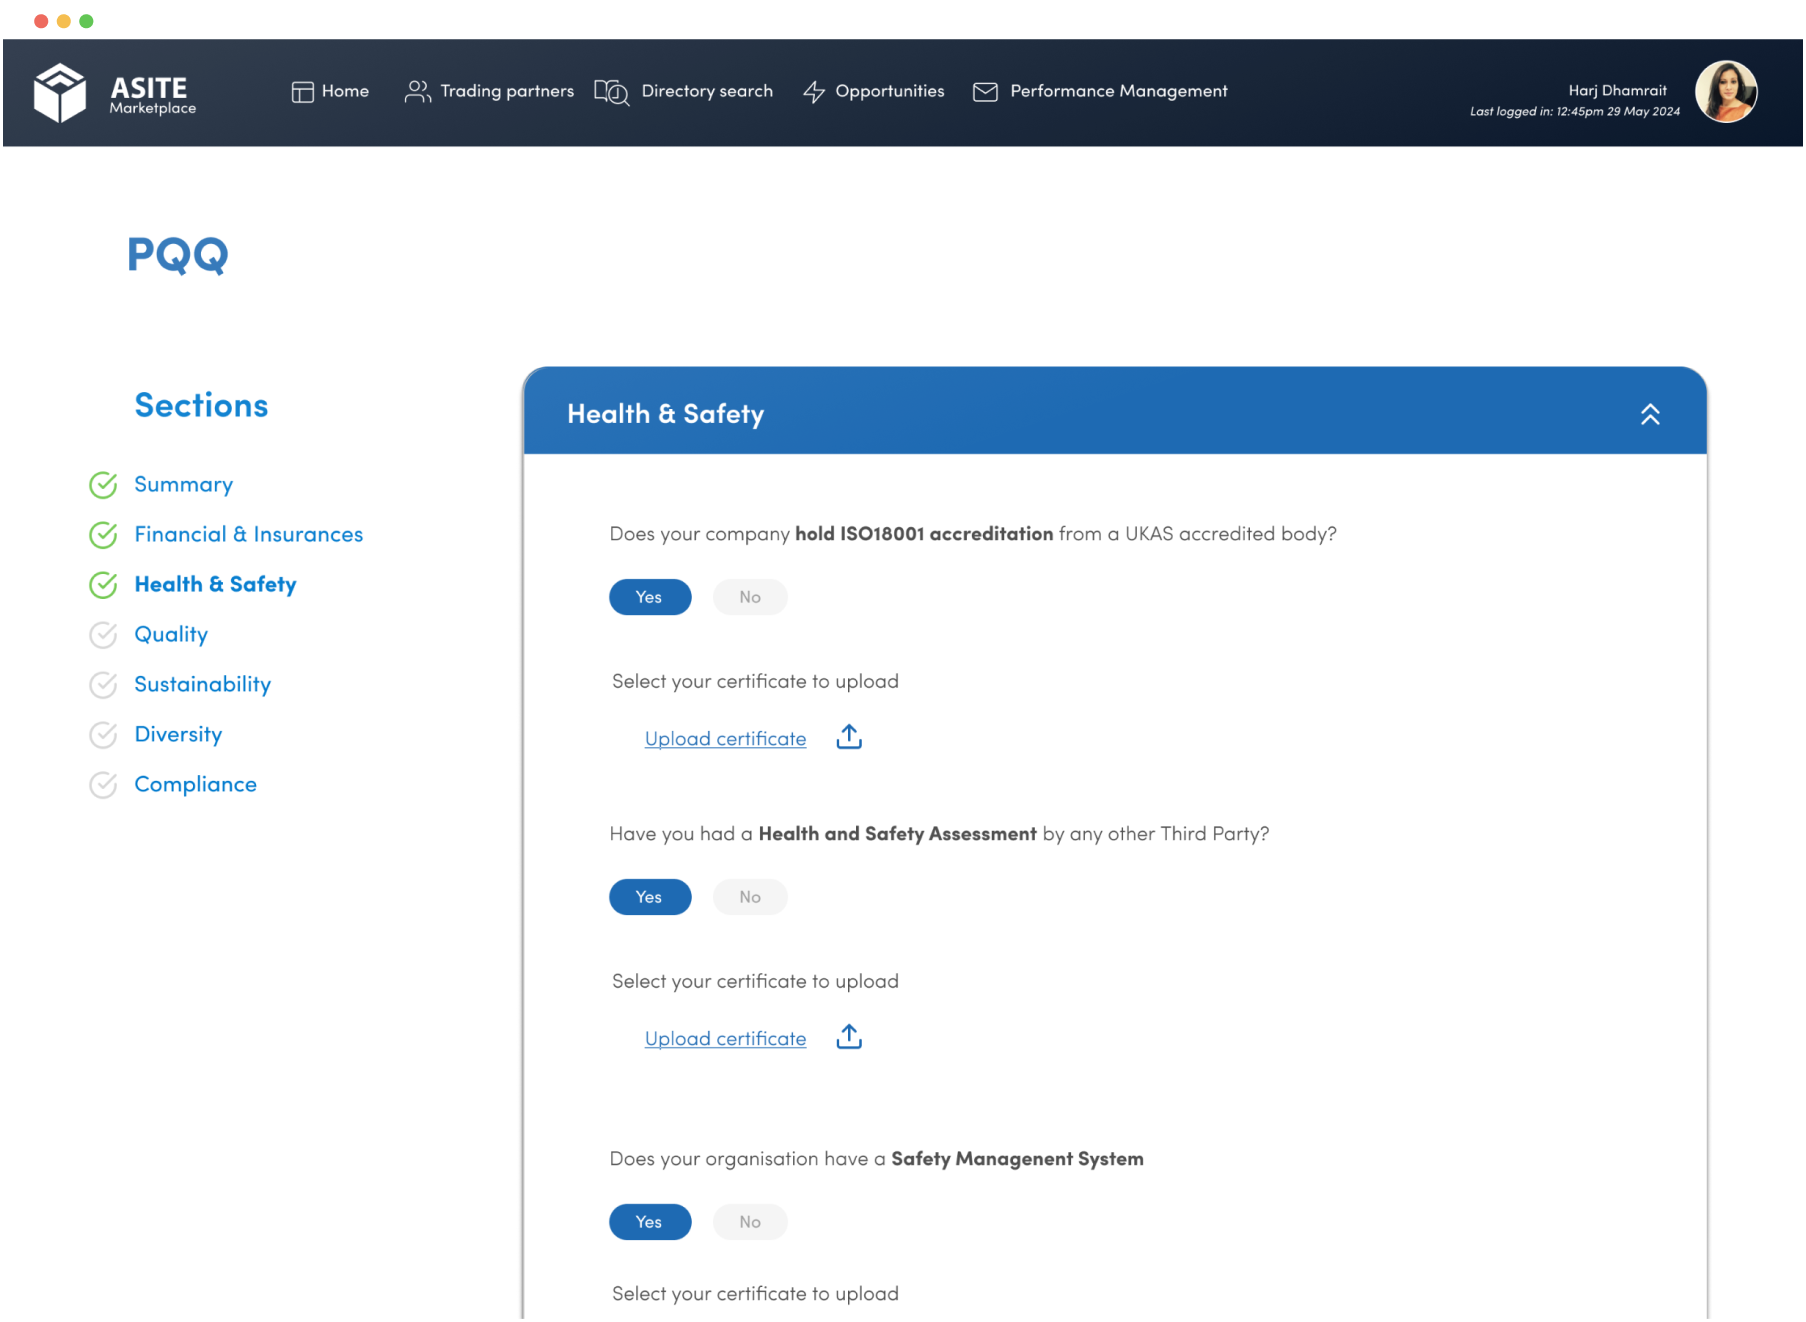Open Performance Management menu item
The height and width of the screenshot is (1322, 1806).
click(1118, 91)
